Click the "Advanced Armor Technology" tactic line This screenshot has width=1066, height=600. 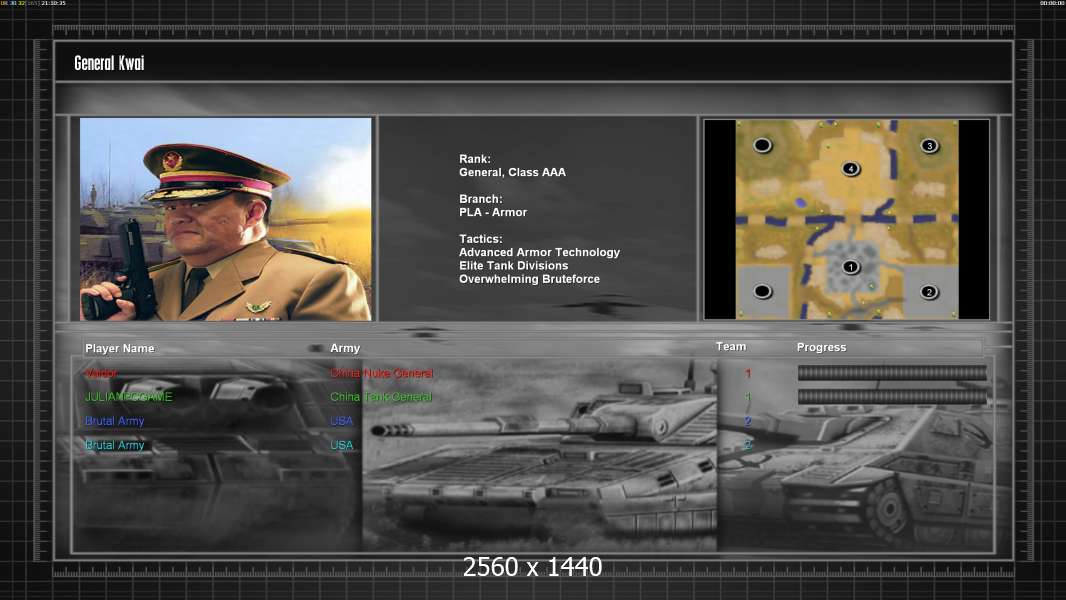(x=539, y=252)
